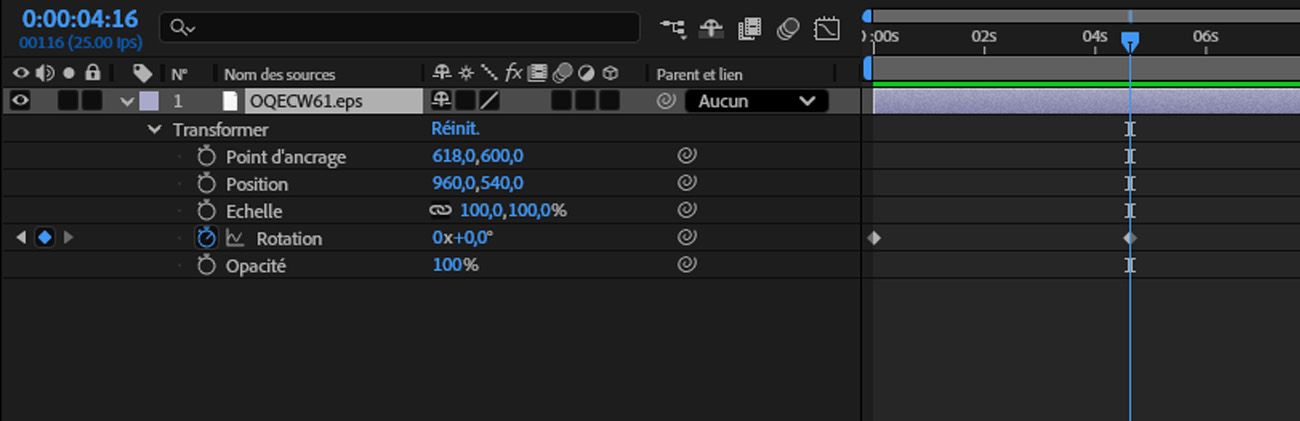Open the composition mini-flowchart icon
1300x421 pixels.
[674, 29]
